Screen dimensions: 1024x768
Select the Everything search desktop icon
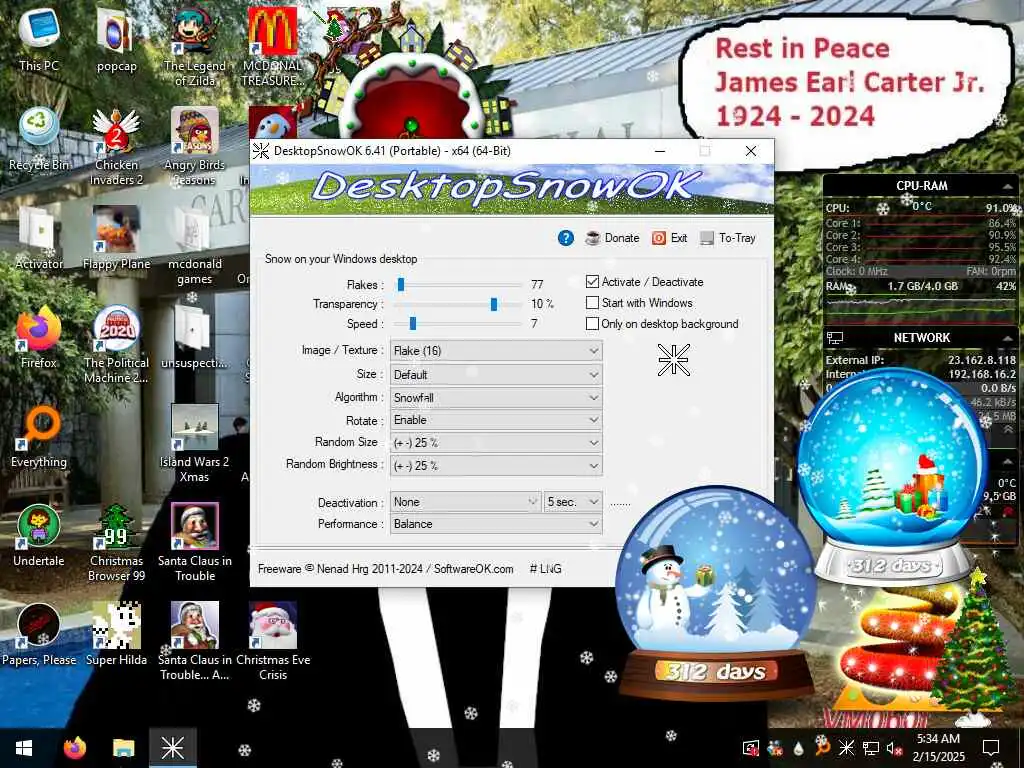click(39, 438)
